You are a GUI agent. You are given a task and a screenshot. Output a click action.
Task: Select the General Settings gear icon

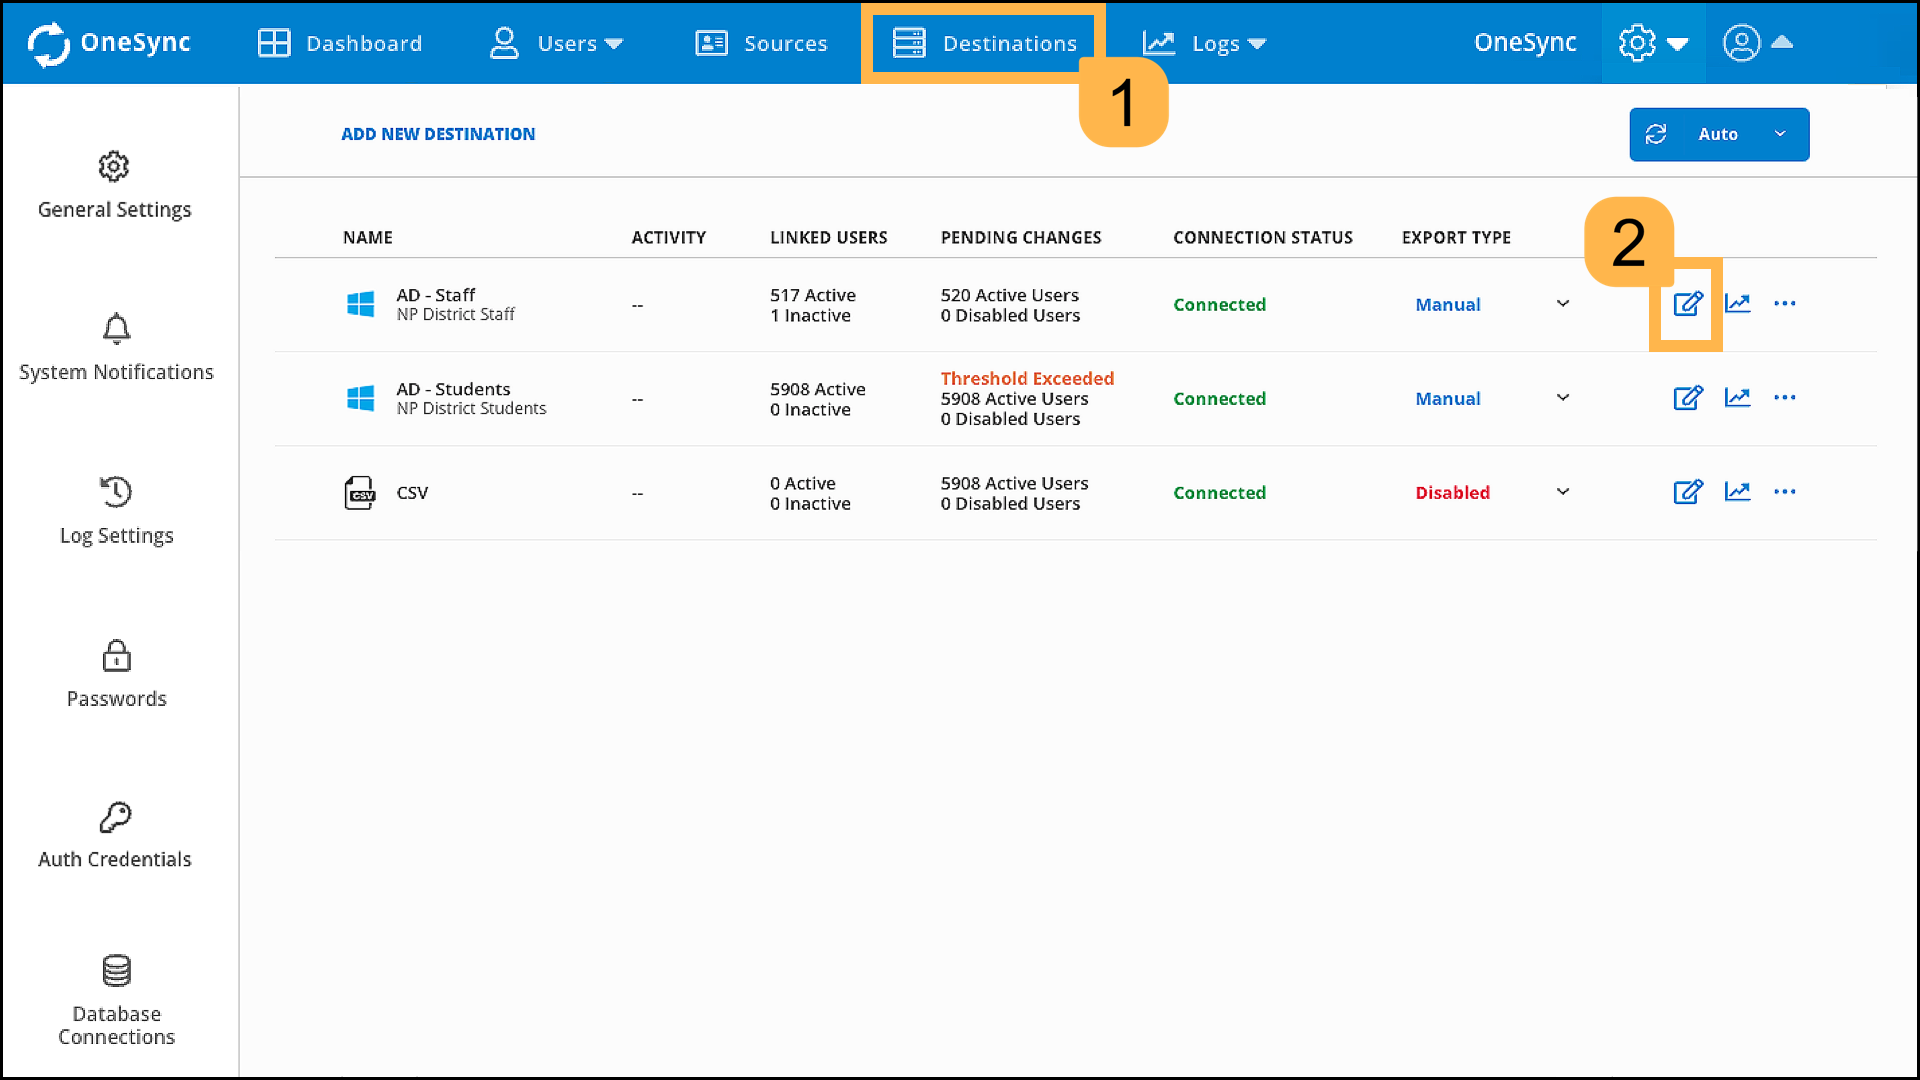point(114,167)
